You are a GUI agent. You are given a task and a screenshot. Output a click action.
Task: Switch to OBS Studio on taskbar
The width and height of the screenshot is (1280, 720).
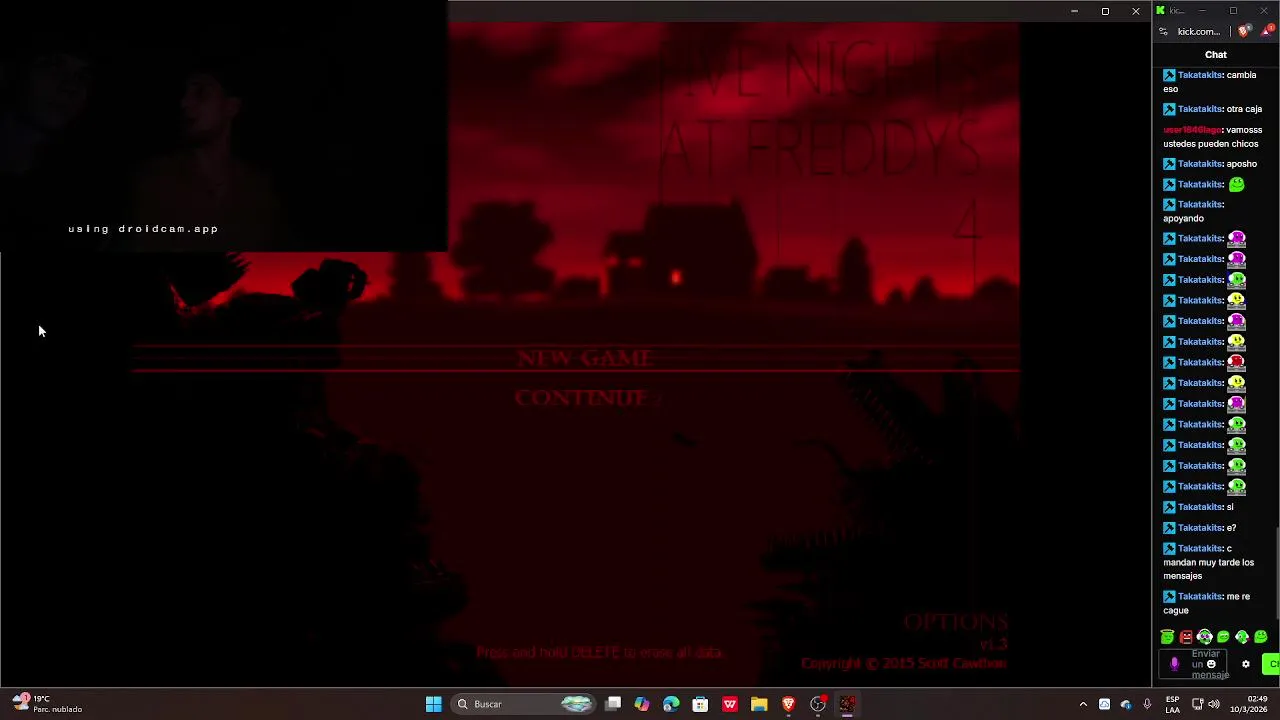click(x=818, y=704)
